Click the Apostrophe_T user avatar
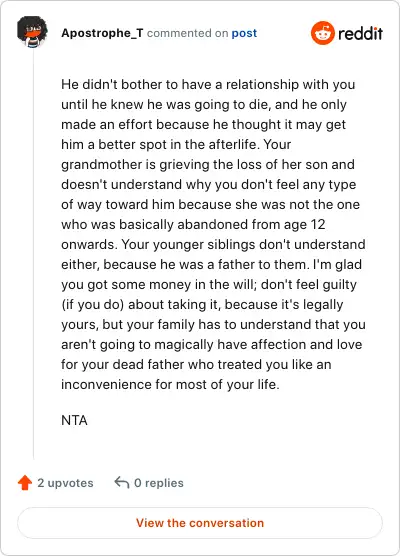The width and height of the screenshot is (400, 556). 32,32
